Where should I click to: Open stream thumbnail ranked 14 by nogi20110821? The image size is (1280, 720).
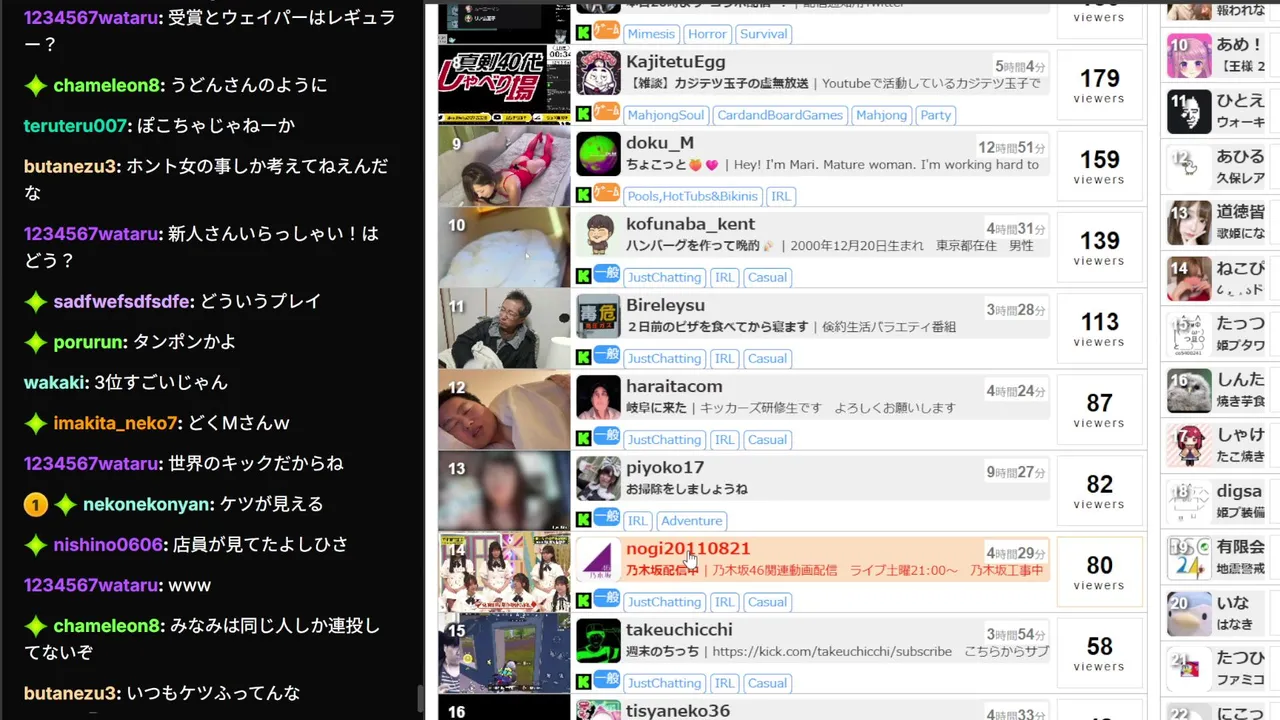[x=504, y=572]
